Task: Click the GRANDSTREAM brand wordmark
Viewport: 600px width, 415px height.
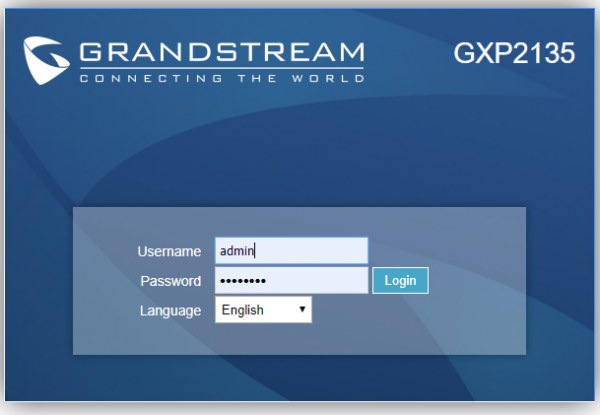Action: tap(222, 52)
